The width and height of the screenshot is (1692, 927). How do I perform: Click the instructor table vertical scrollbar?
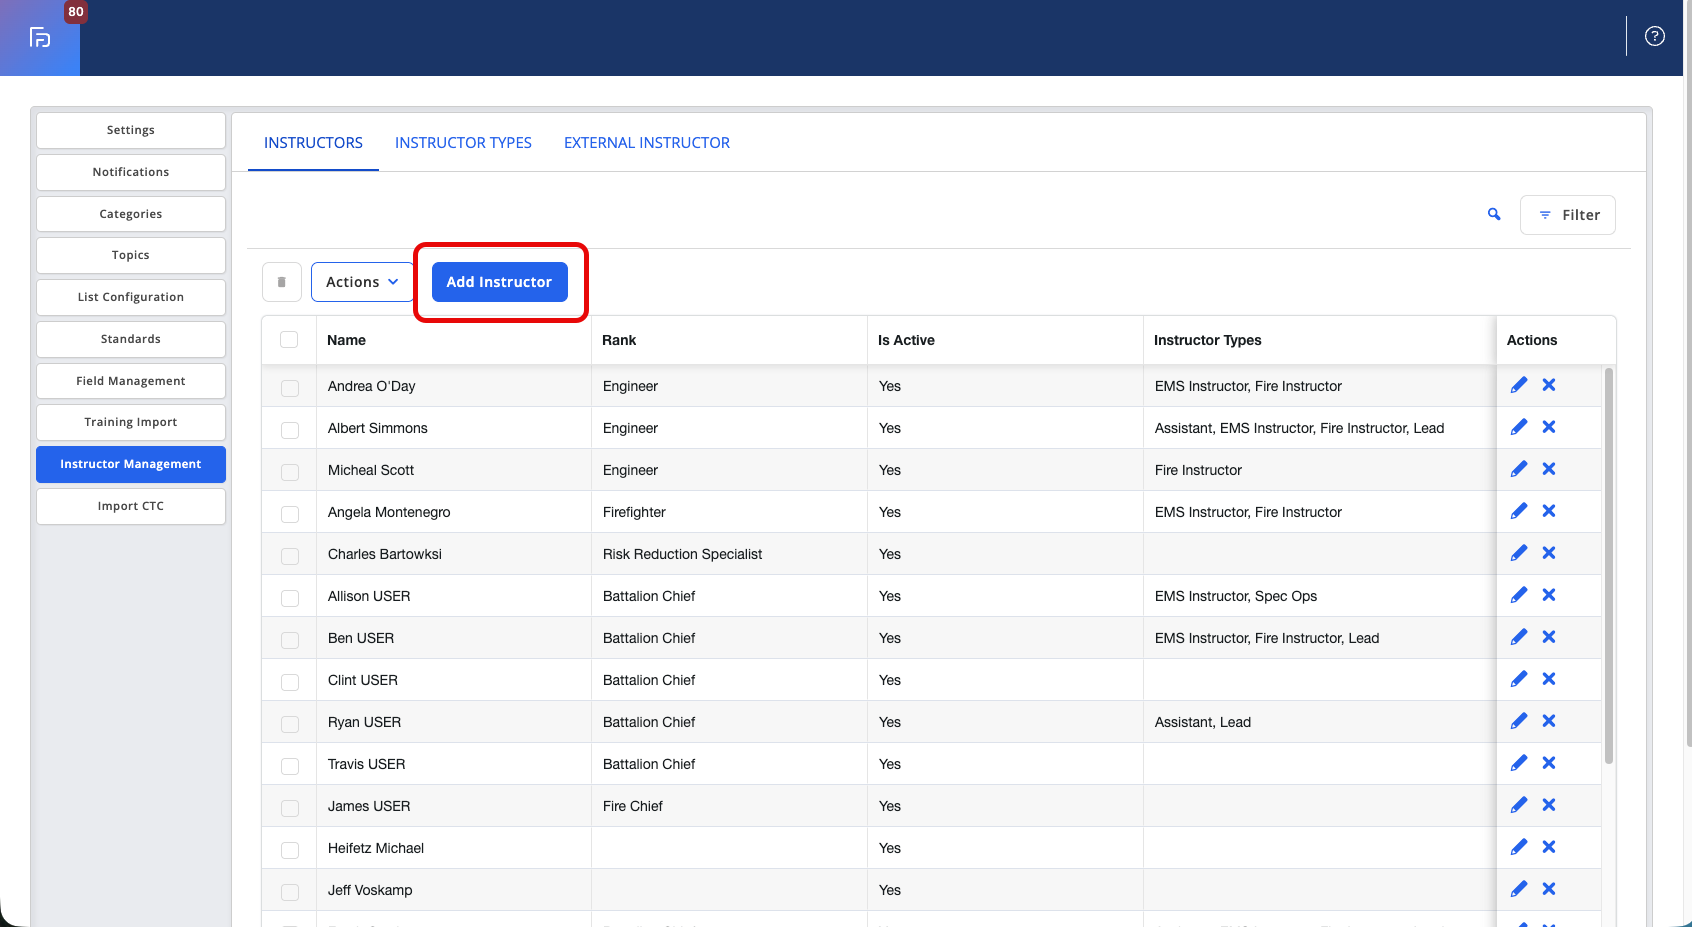[1609, 566]
